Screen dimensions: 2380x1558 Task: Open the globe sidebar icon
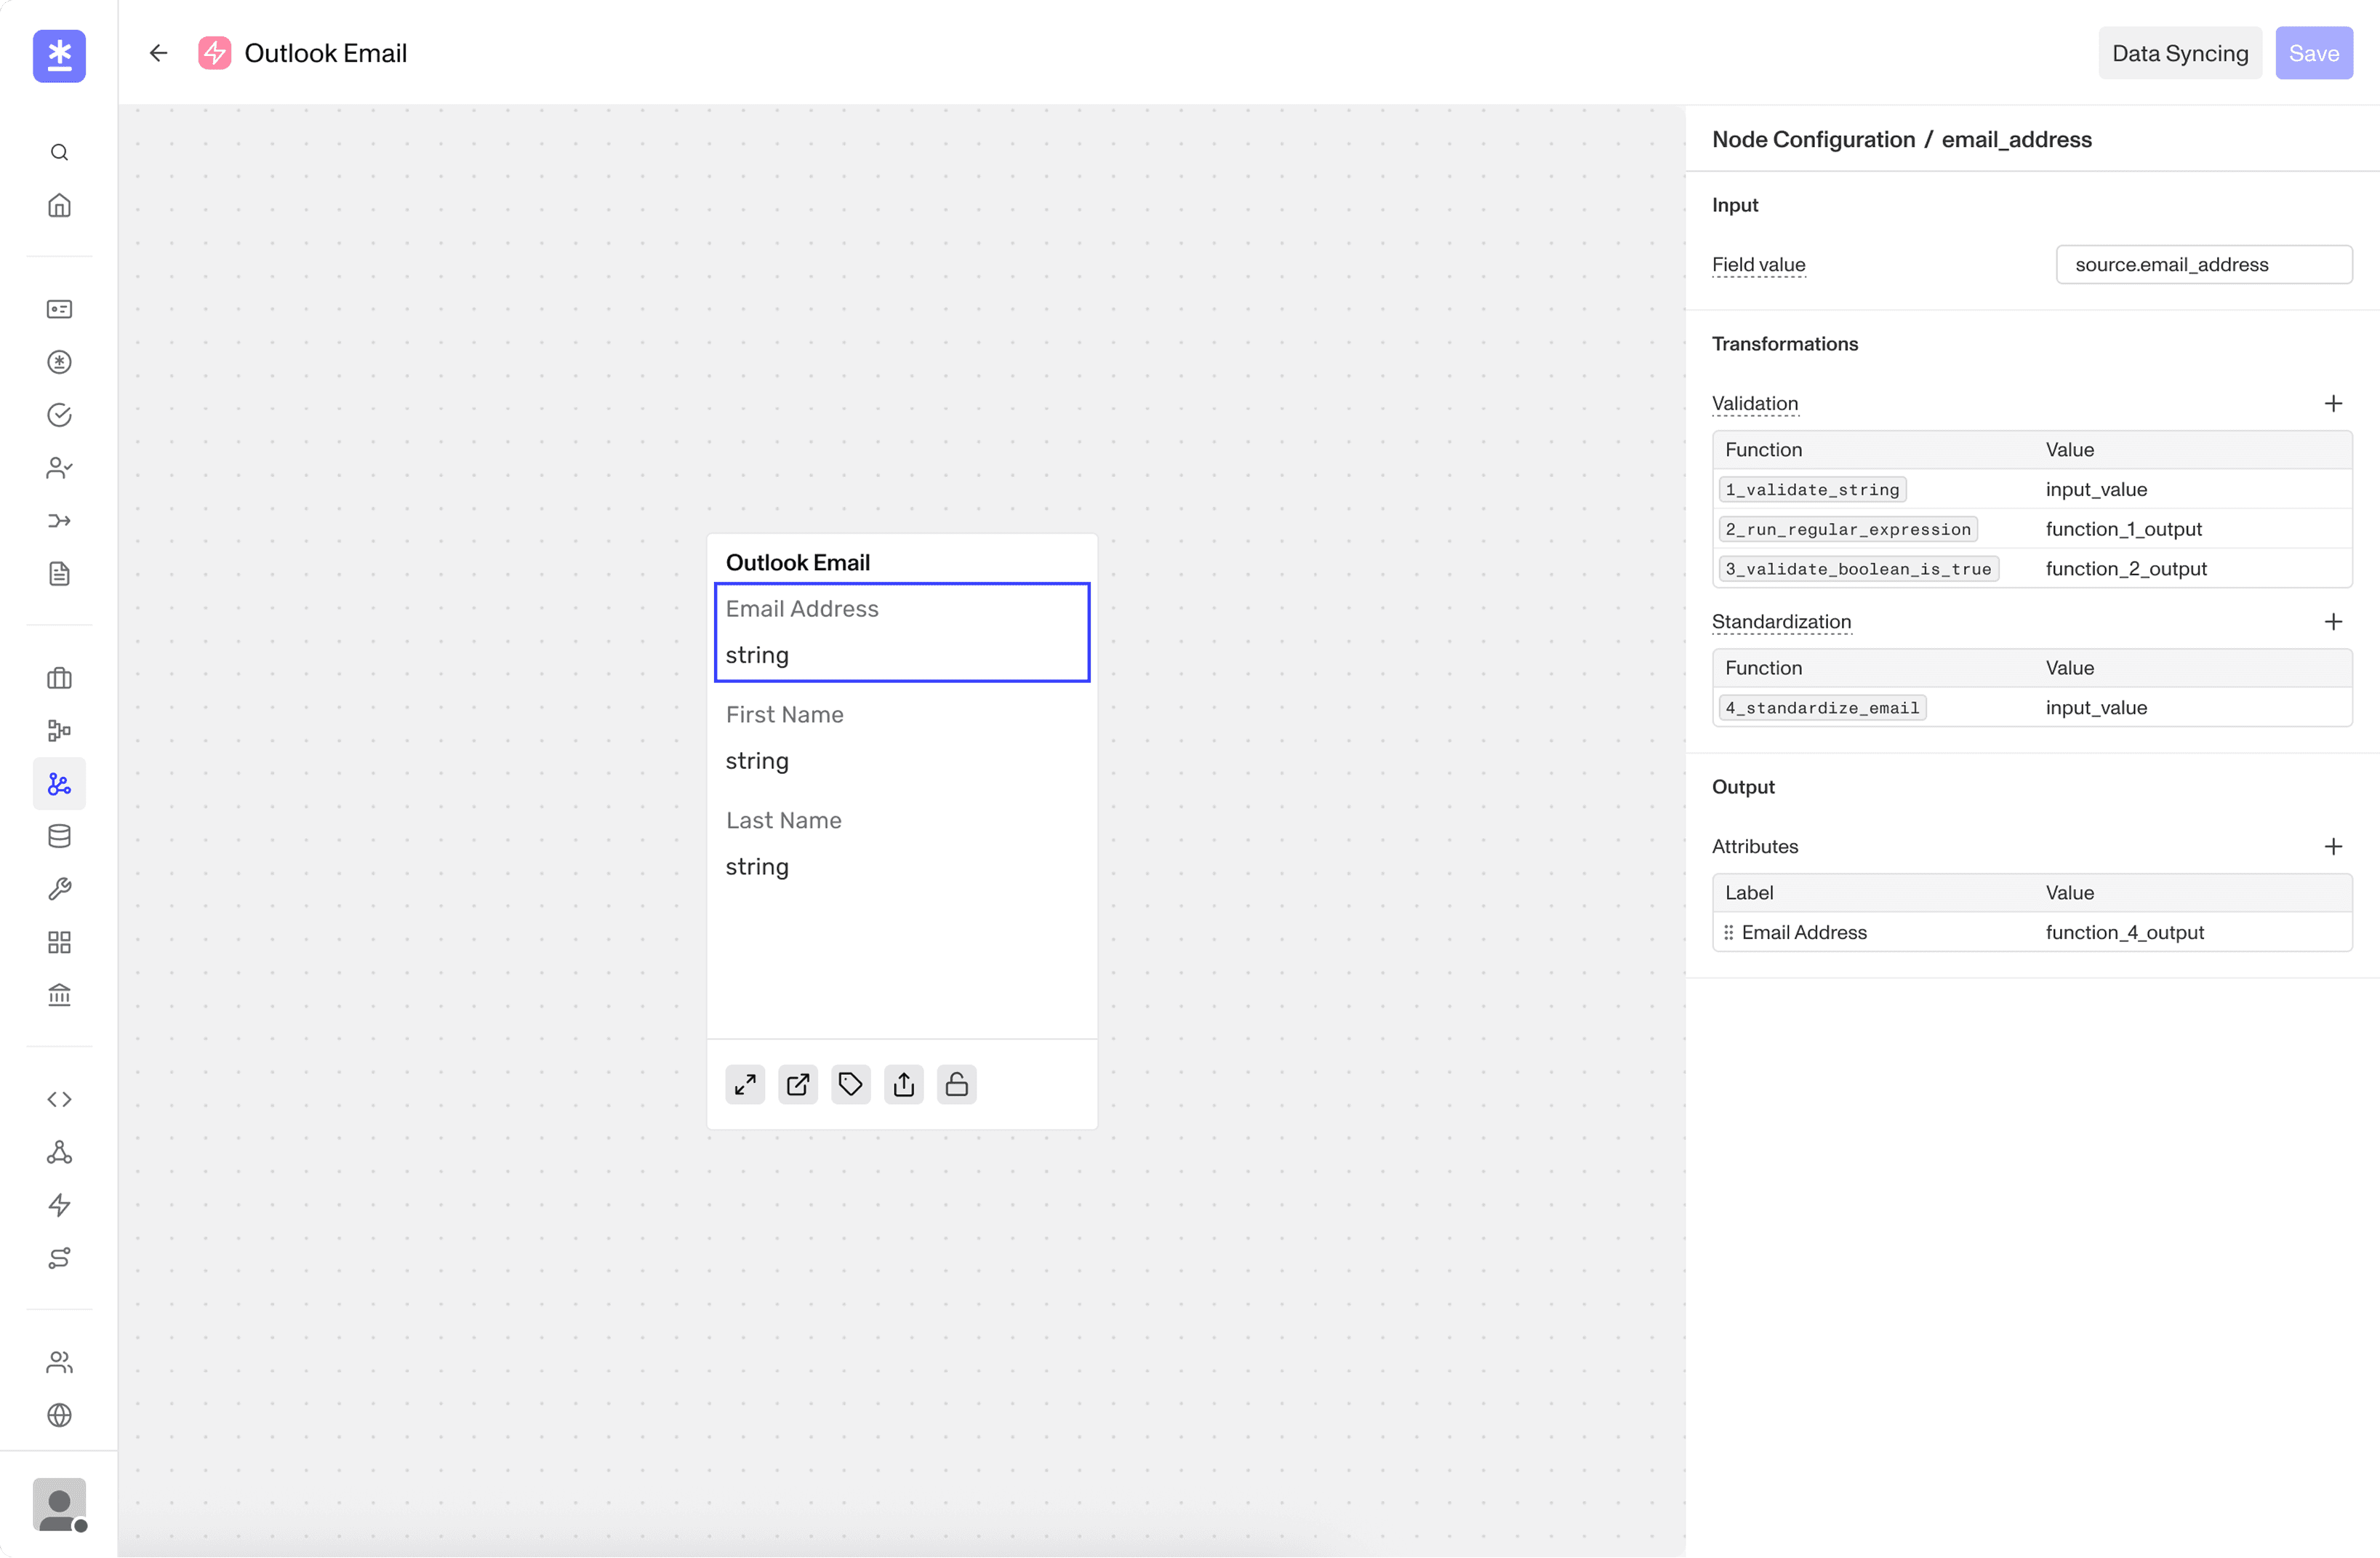click(x=59, y=1415)
